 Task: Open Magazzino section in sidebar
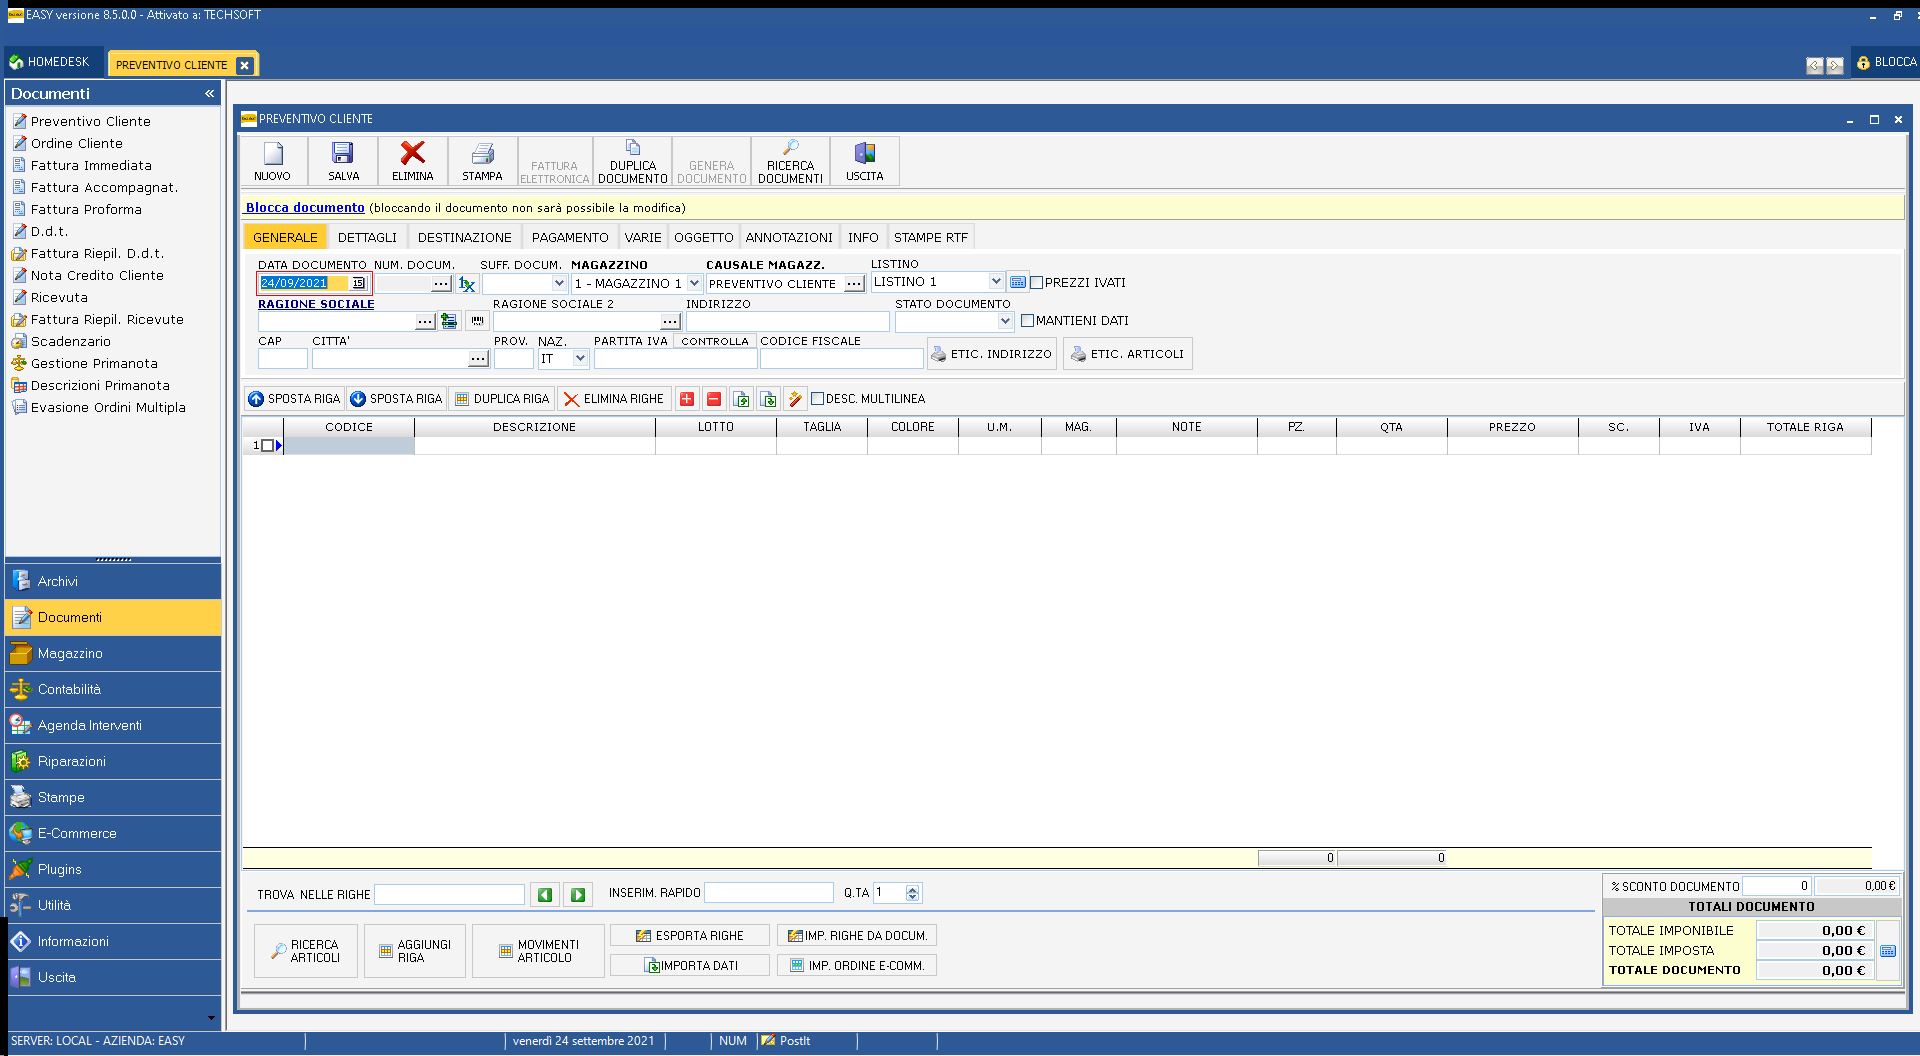pyautogui.click(x=113, y=653)
